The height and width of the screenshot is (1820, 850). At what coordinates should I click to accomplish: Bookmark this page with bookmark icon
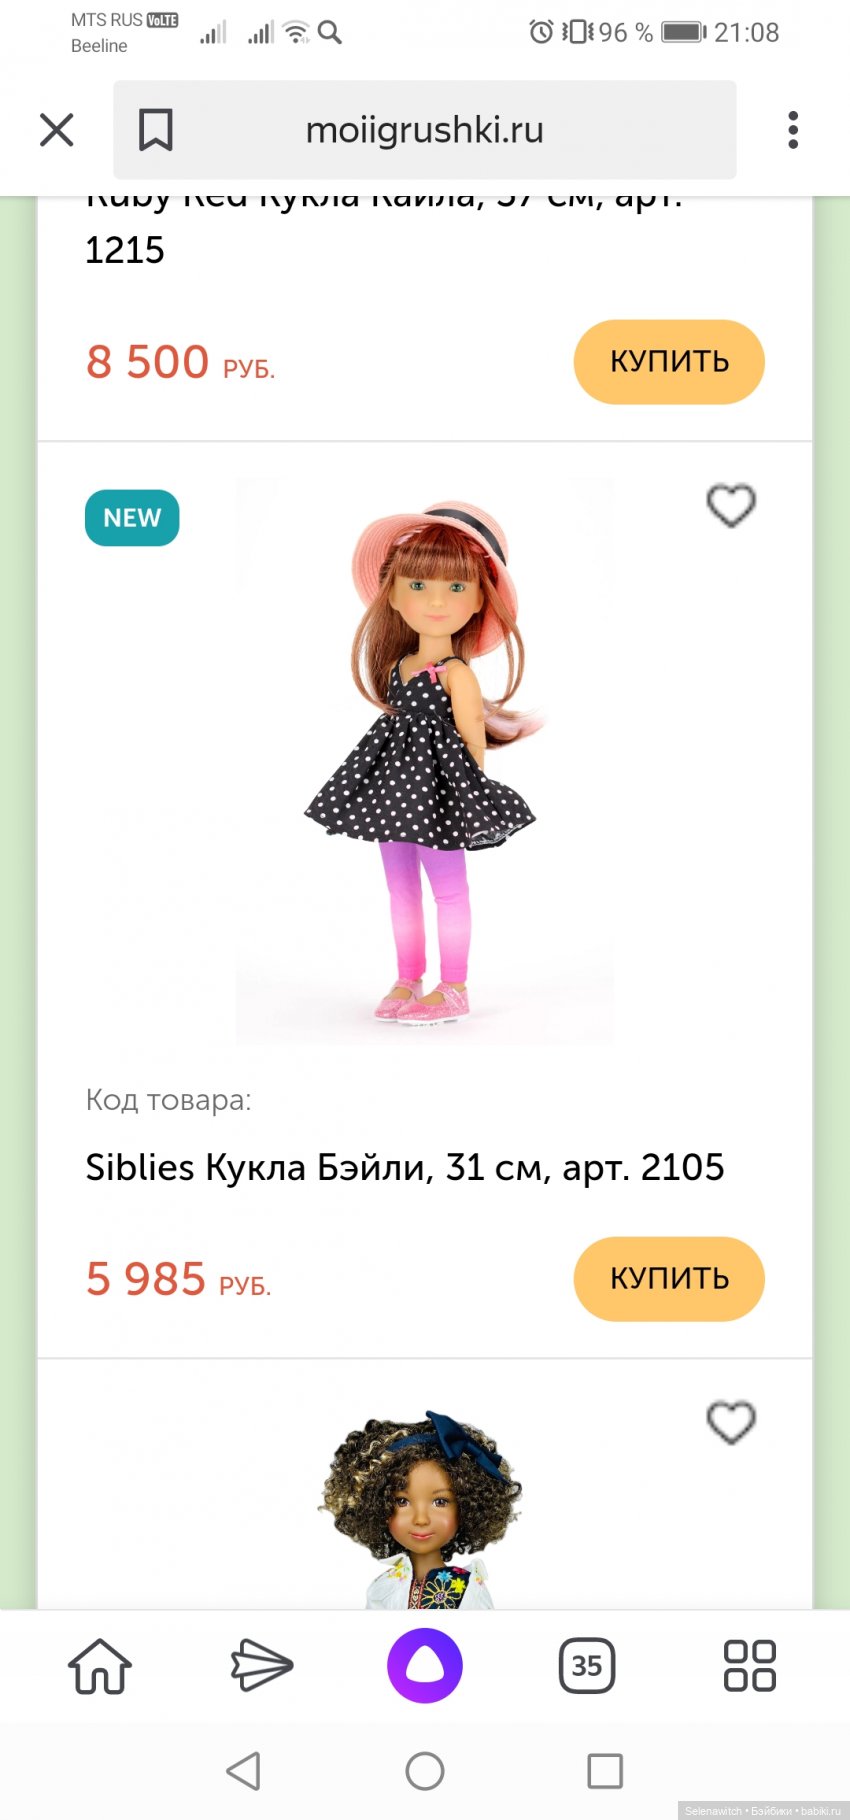pos(155,130)
